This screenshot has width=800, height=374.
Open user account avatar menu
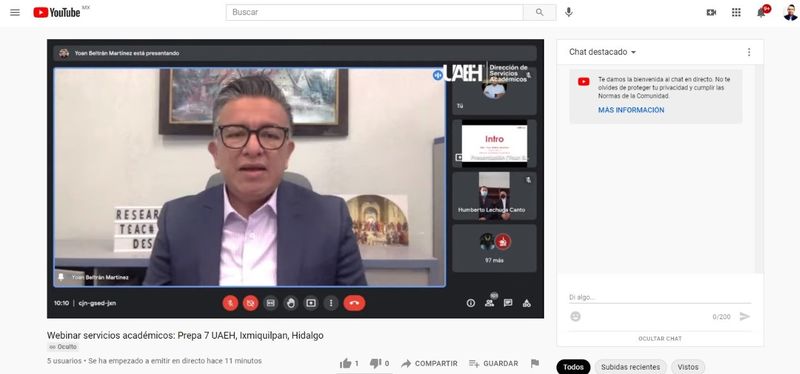point(790,12)
